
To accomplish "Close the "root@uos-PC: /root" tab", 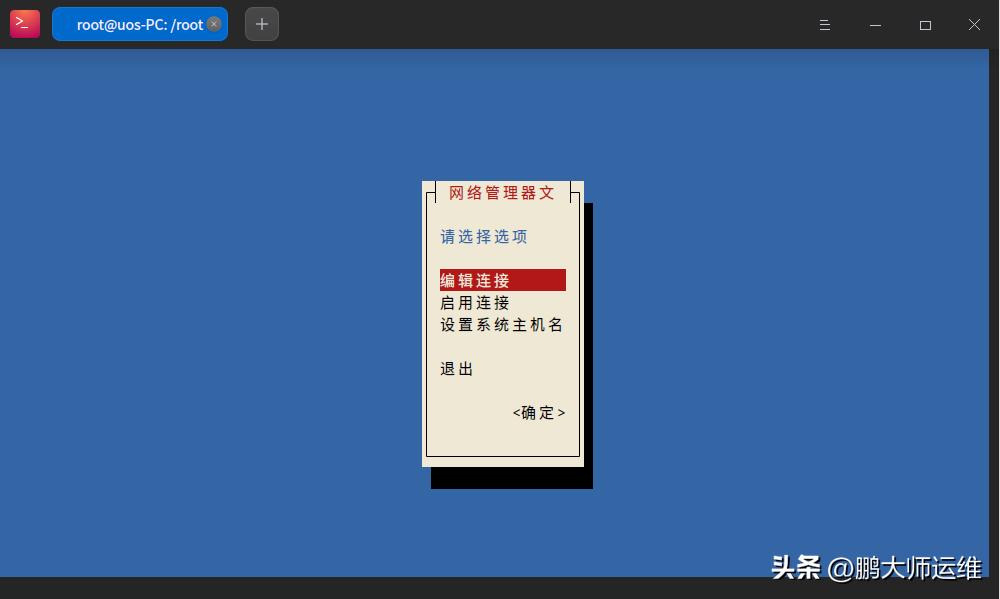I will [214, 24].
